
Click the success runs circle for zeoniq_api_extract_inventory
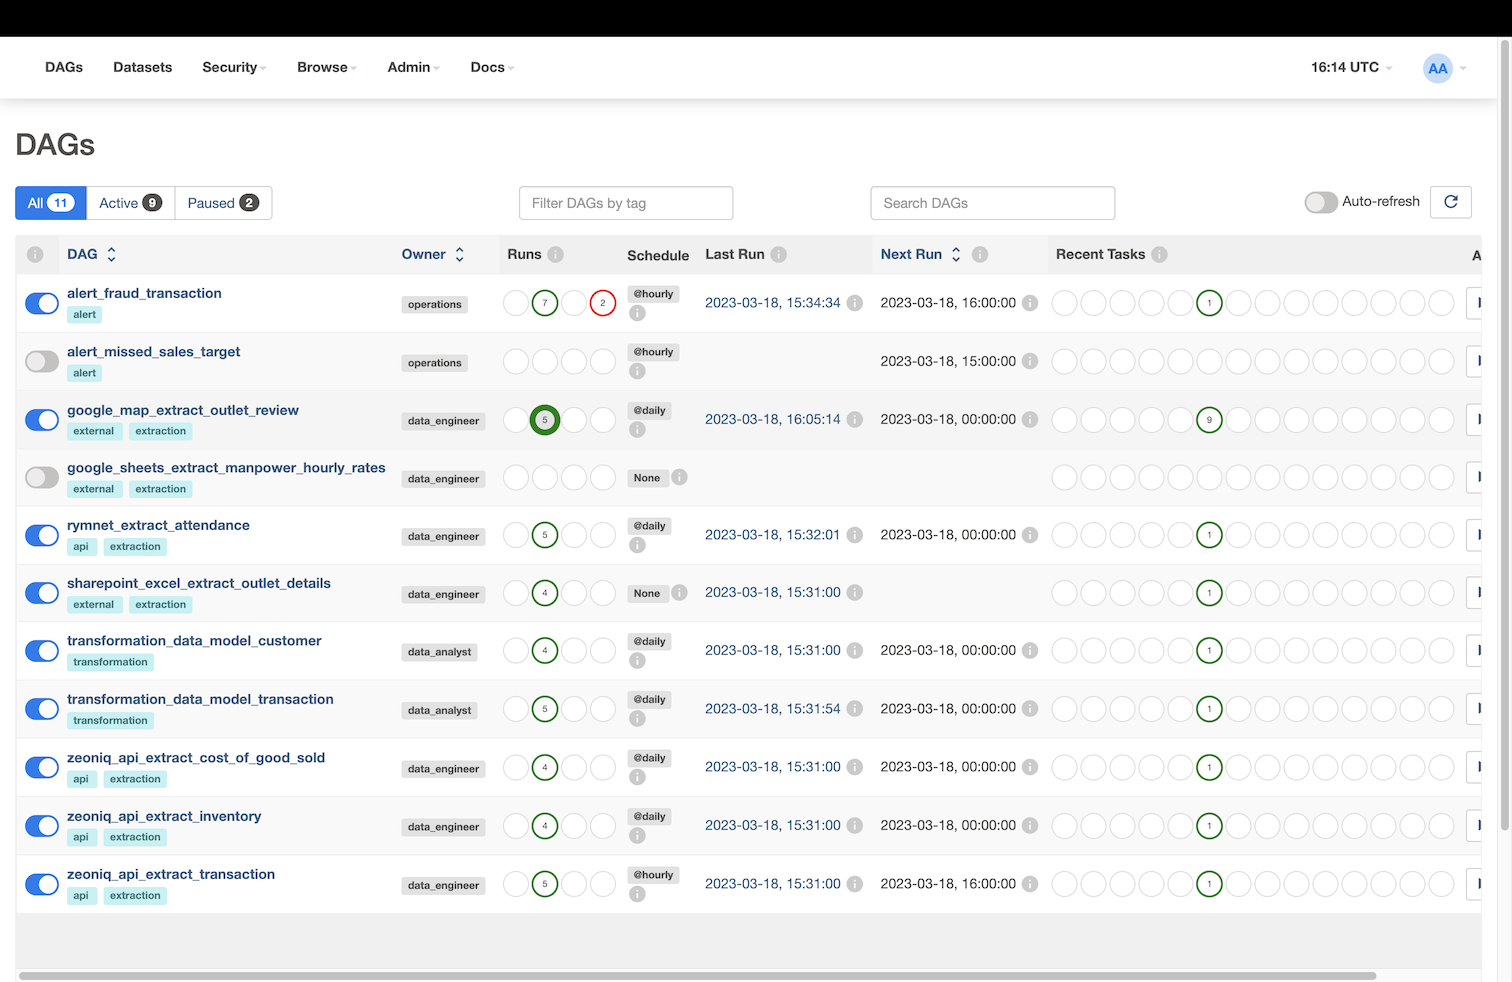(545, 826)
